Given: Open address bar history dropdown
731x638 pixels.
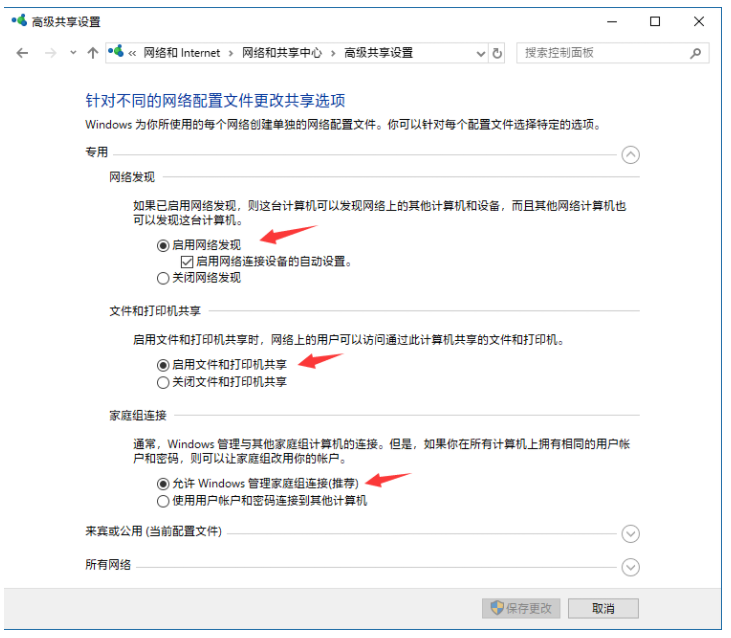Looking at the screenshot, I should coord(481,54).
